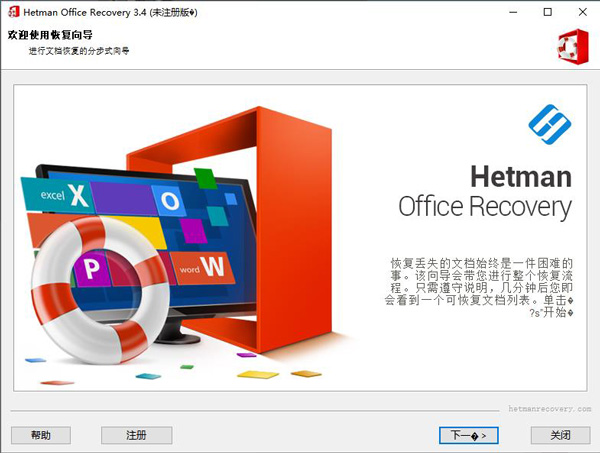600x453 pixels.
Task: Click the red Office lifebuoy logo in header
Action: coord(573,46)
